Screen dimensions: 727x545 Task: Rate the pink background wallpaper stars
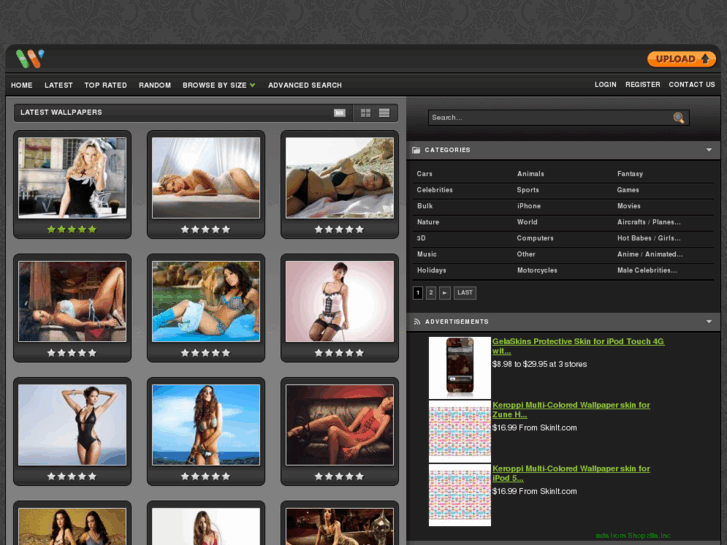[339, 353]
